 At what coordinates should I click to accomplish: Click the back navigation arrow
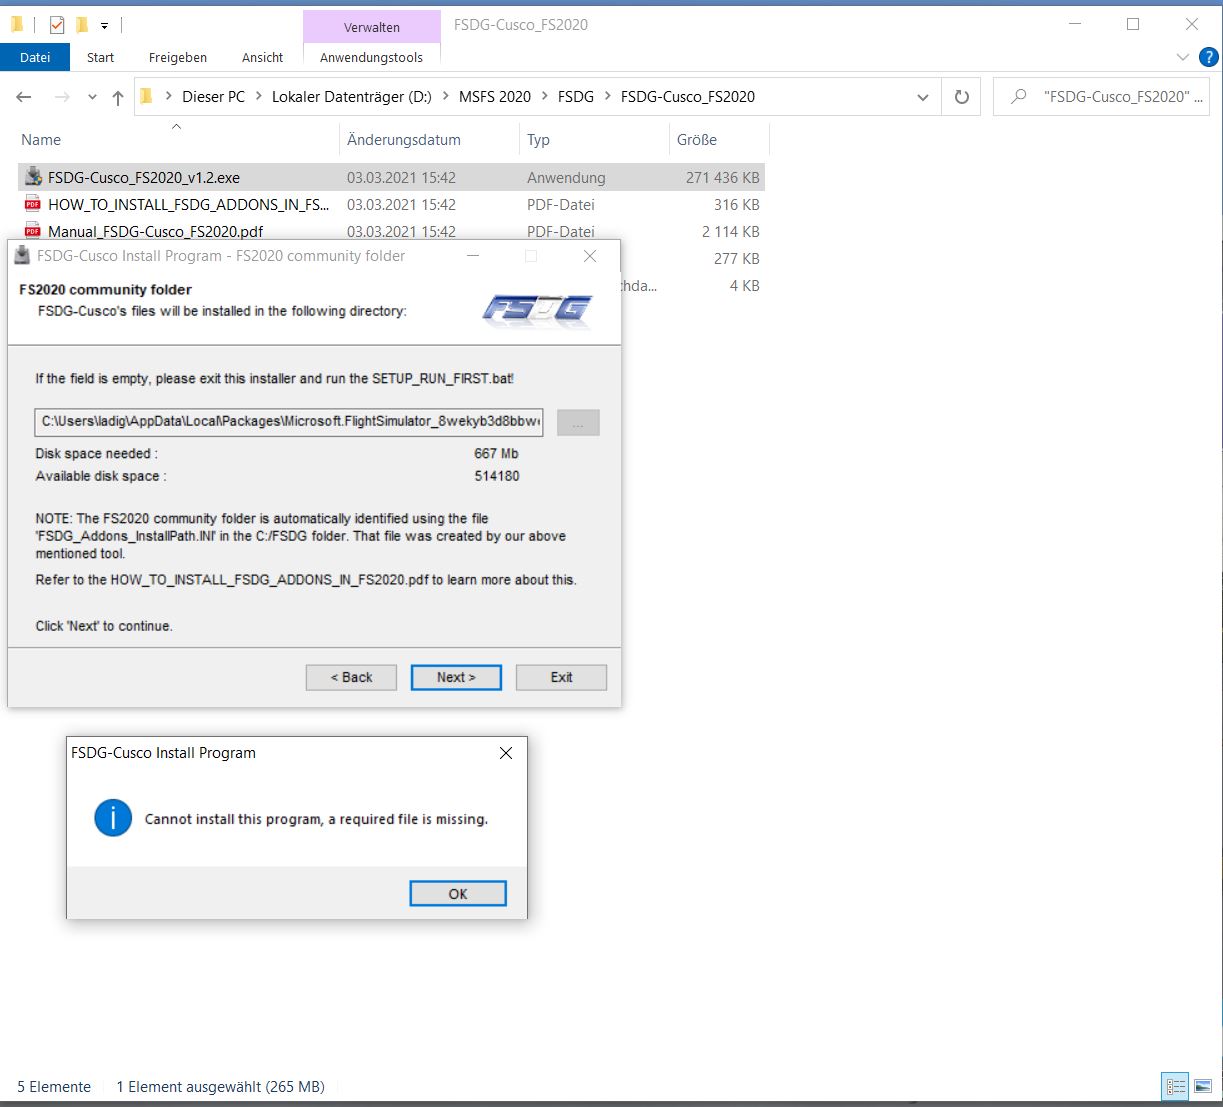point(24,97)
